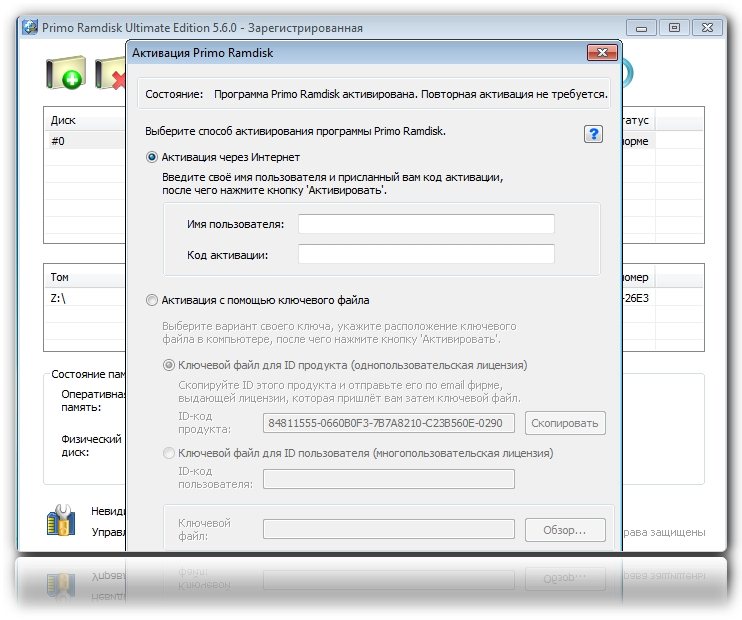
Task: Click the lock and key icon
Action: (x=61, y=521)
